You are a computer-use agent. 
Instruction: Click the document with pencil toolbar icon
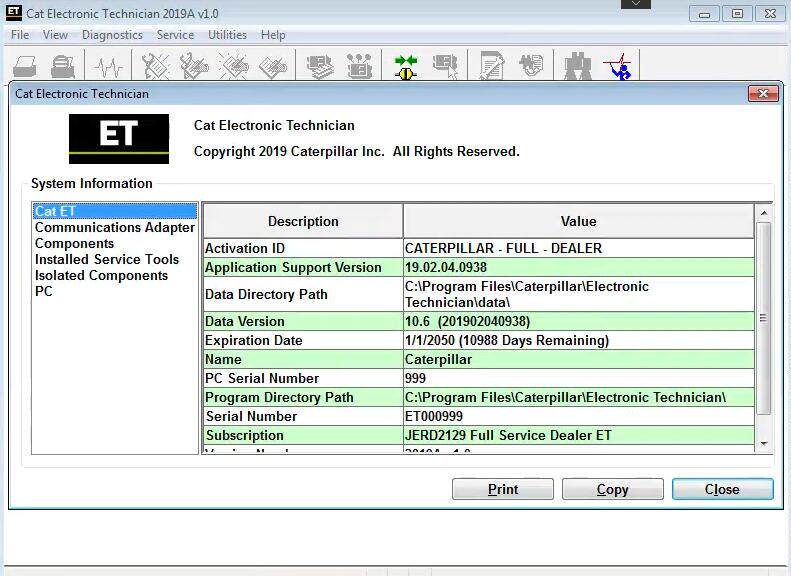tap(492, 66)
